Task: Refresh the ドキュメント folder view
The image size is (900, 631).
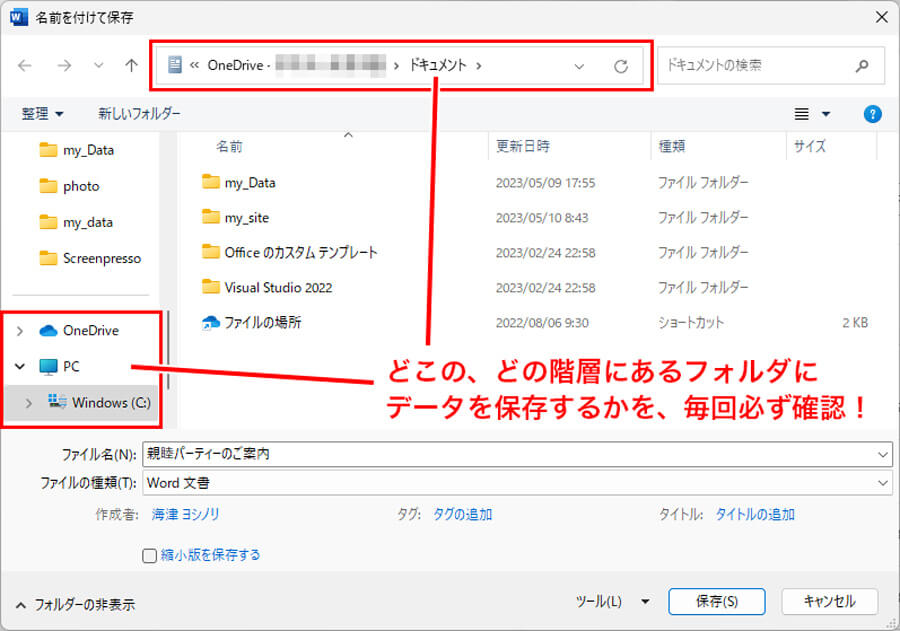Action: 620,66
